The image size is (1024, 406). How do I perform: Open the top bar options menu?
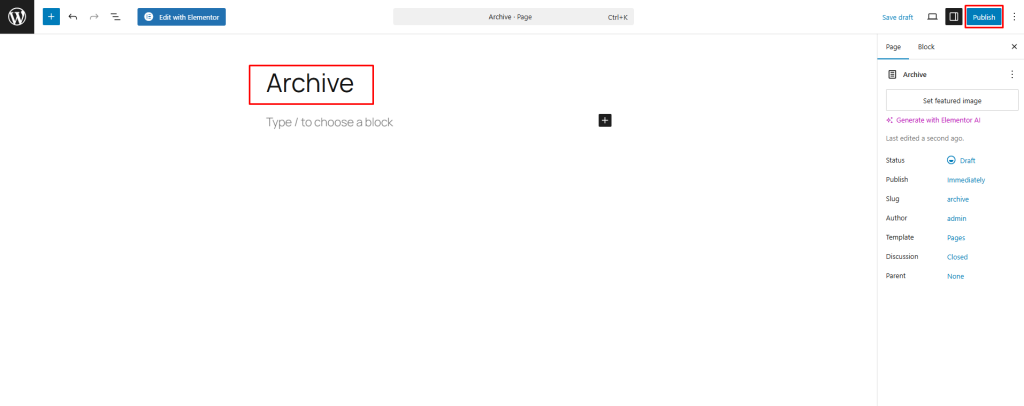(x=1014, y=18)
